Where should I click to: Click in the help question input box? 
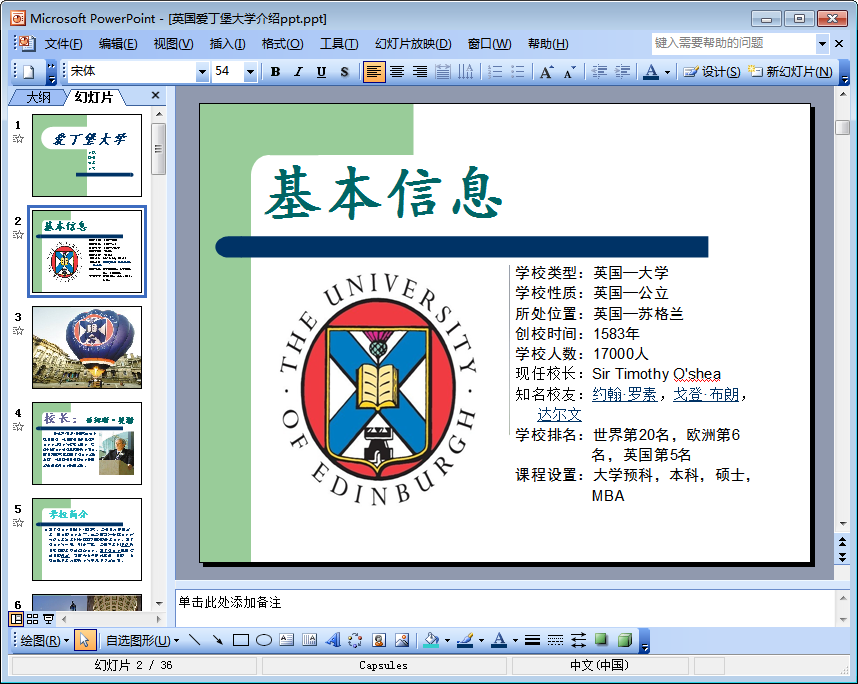[734, 43]
